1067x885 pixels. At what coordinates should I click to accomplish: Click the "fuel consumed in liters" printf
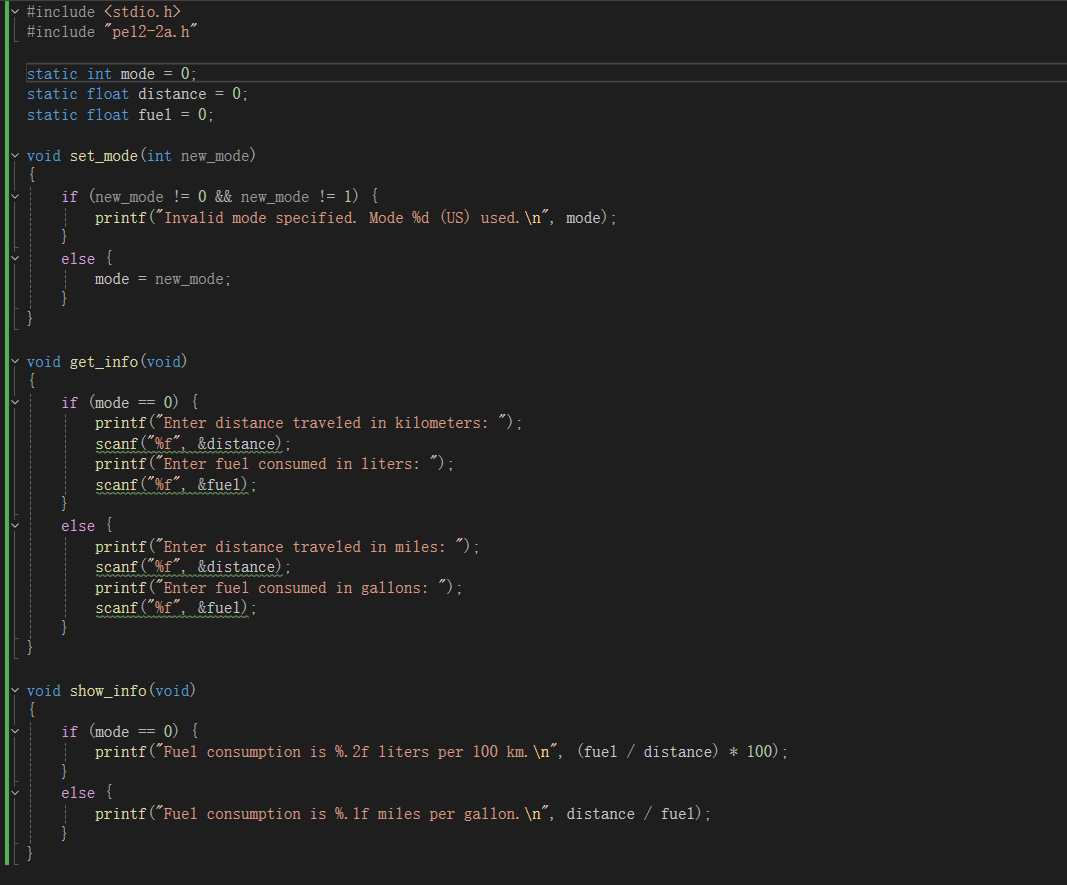[274, 464]
